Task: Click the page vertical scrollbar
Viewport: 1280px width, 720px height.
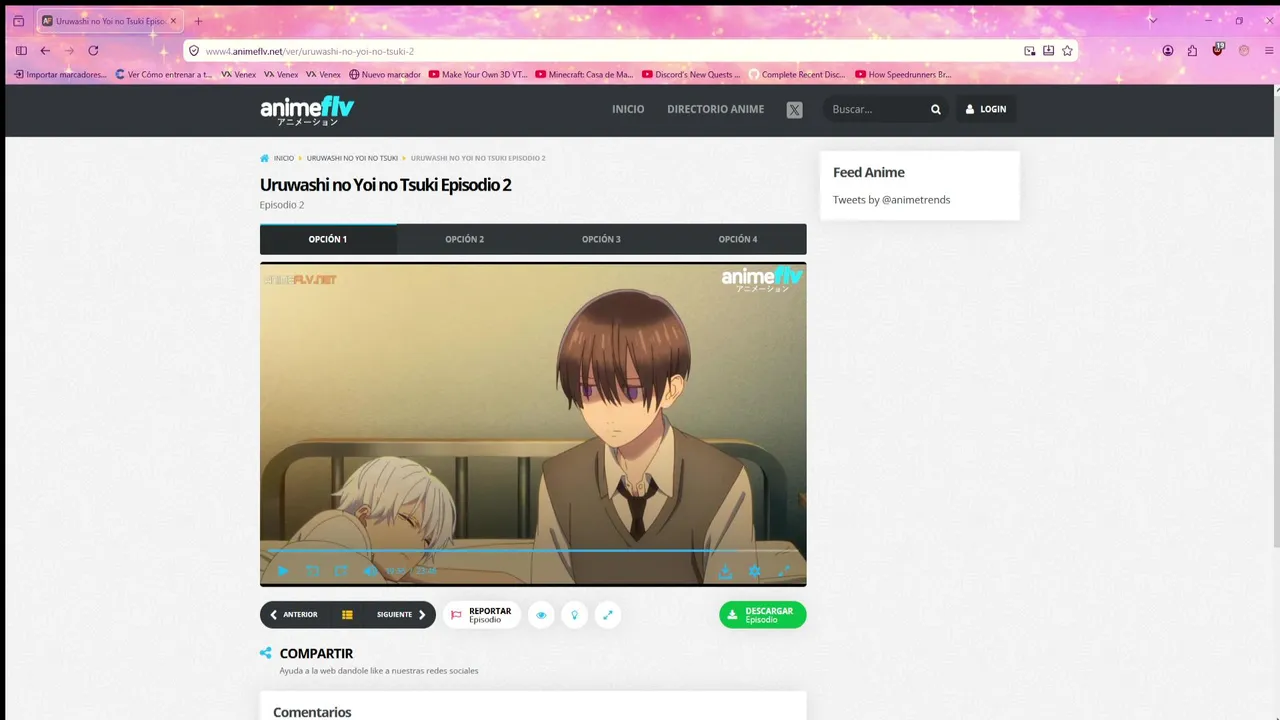Action: click(x=1276, y=320)
